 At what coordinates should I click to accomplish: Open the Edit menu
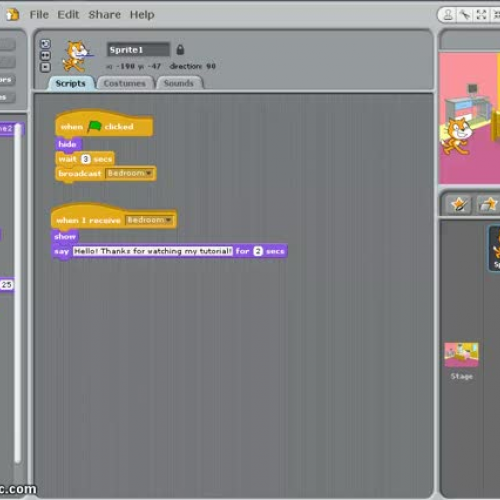(x=68, y=15)
